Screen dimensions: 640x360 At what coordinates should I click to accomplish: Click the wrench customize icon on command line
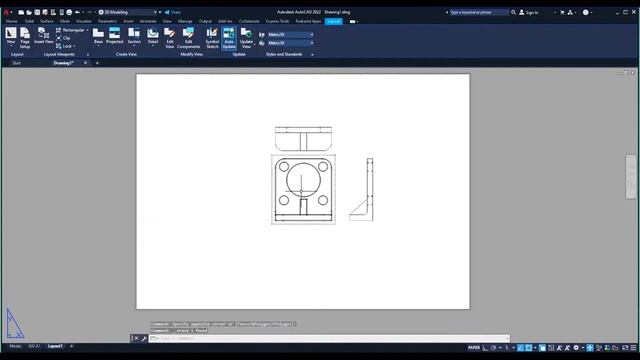click(144, 338)
